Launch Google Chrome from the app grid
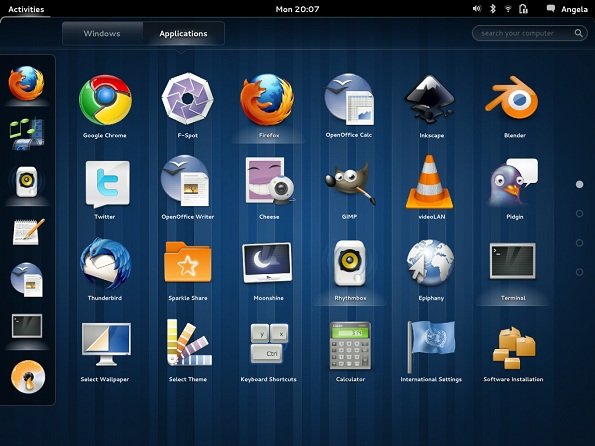The image size is (595, 446). [x=105, y=100]
